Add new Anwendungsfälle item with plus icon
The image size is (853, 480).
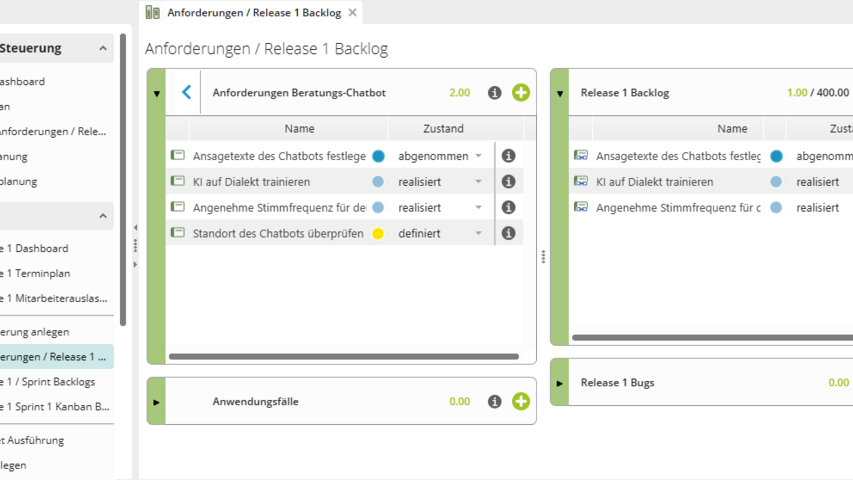pyautogui.click(x=521, y=402)
